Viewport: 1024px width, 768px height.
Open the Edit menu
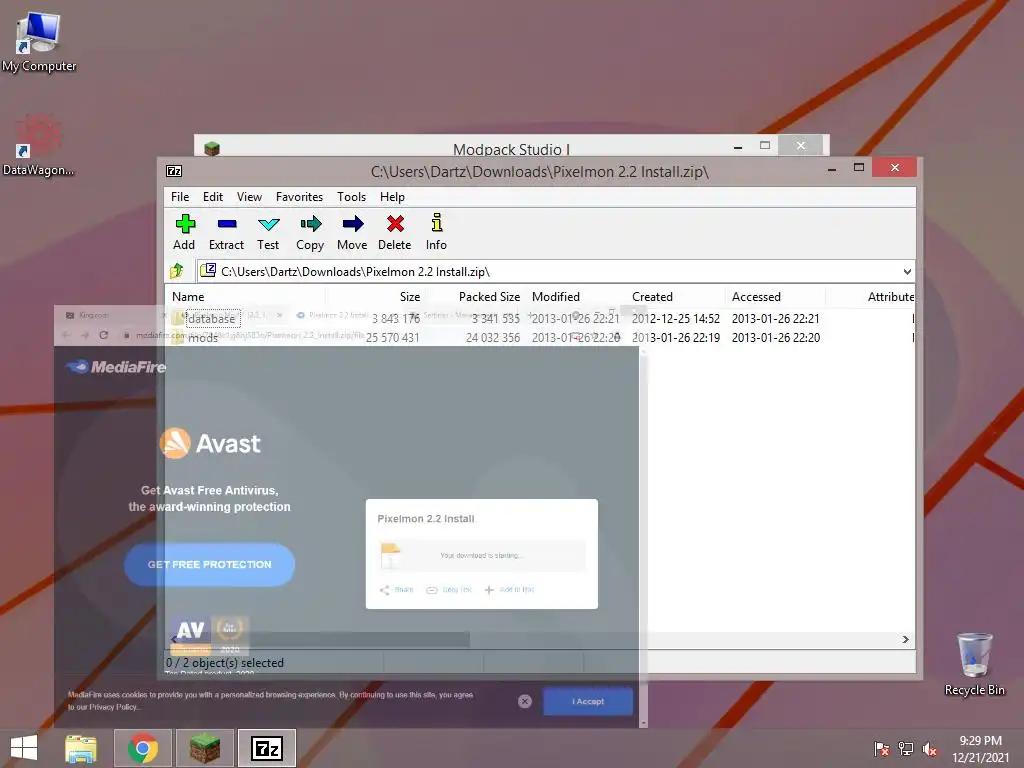(x=213, y=197)
